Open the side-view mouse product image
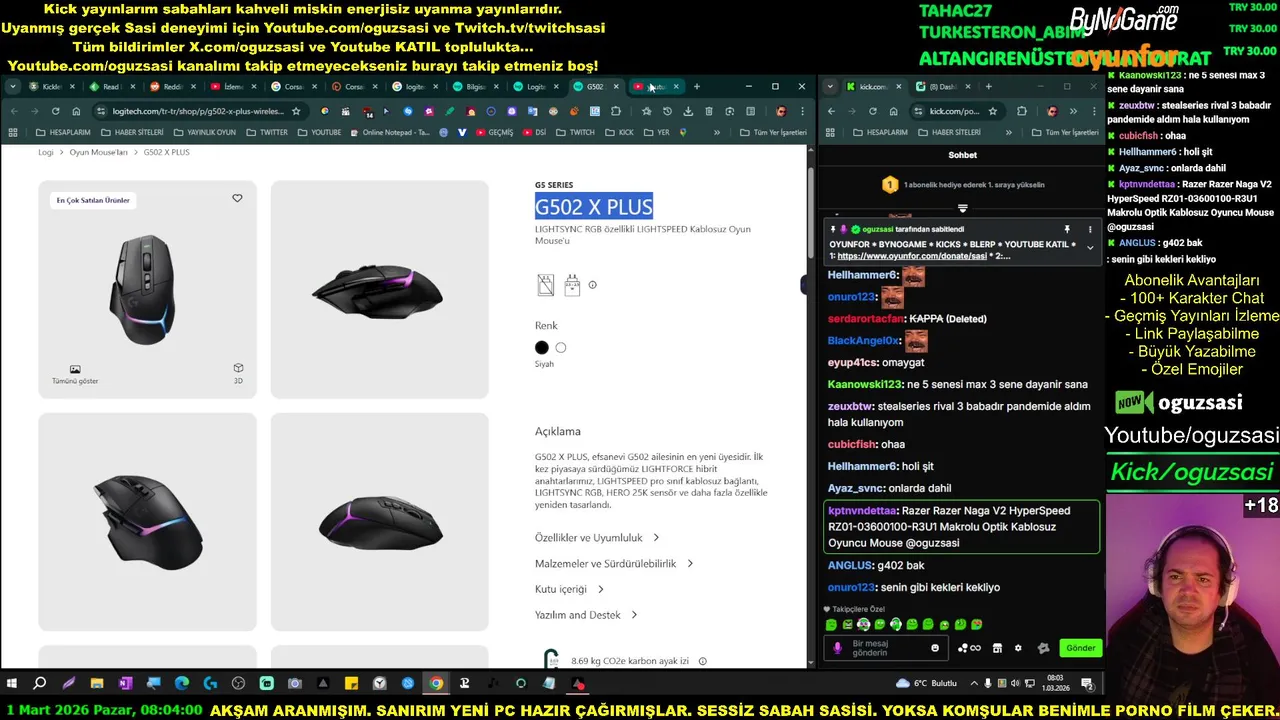Viewport: 1280px width, 720px height. [379, 290]
